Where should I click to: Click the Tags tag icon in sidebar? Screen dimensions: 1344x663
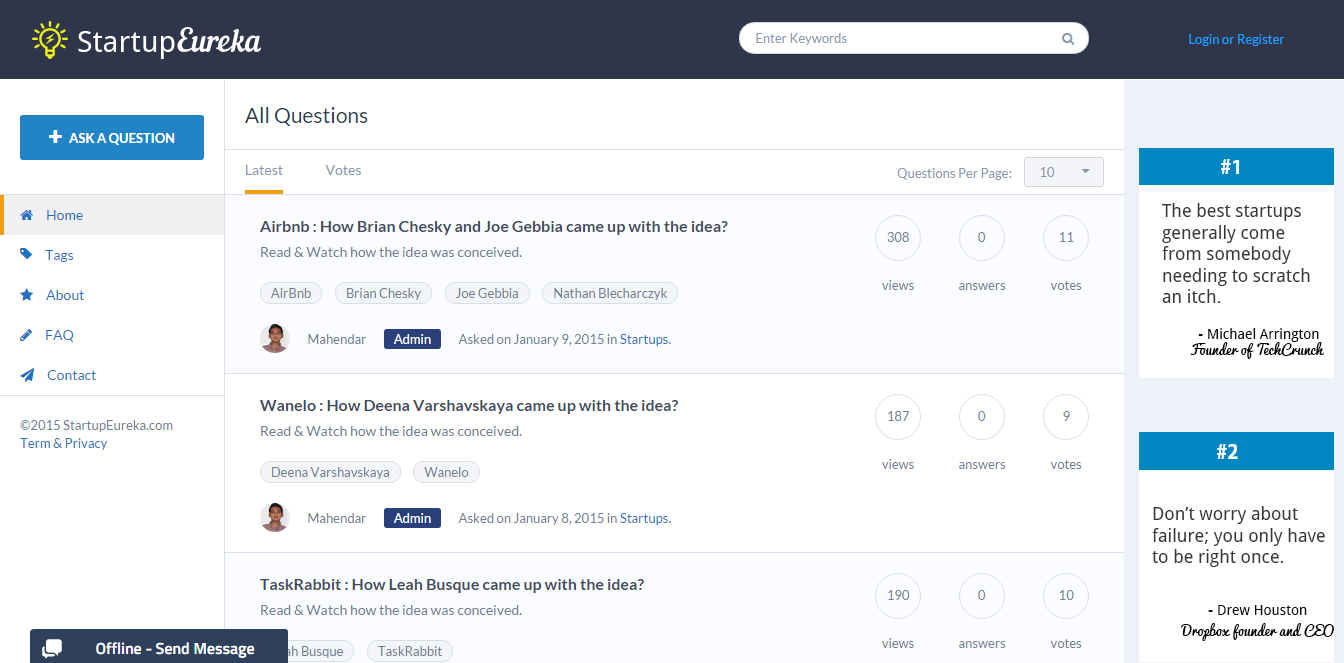[26, 255]
